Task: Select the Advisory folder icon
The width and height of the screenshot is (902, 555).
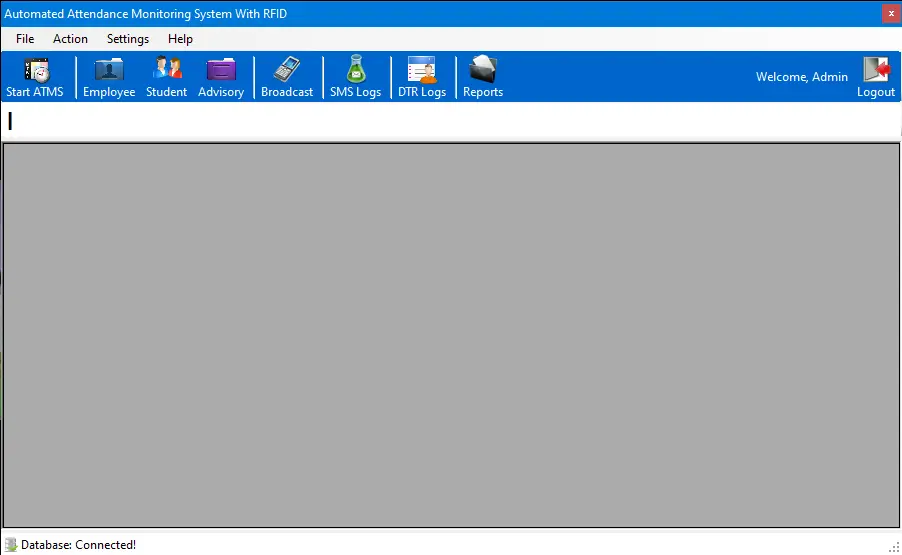Action: click(221, 70)
